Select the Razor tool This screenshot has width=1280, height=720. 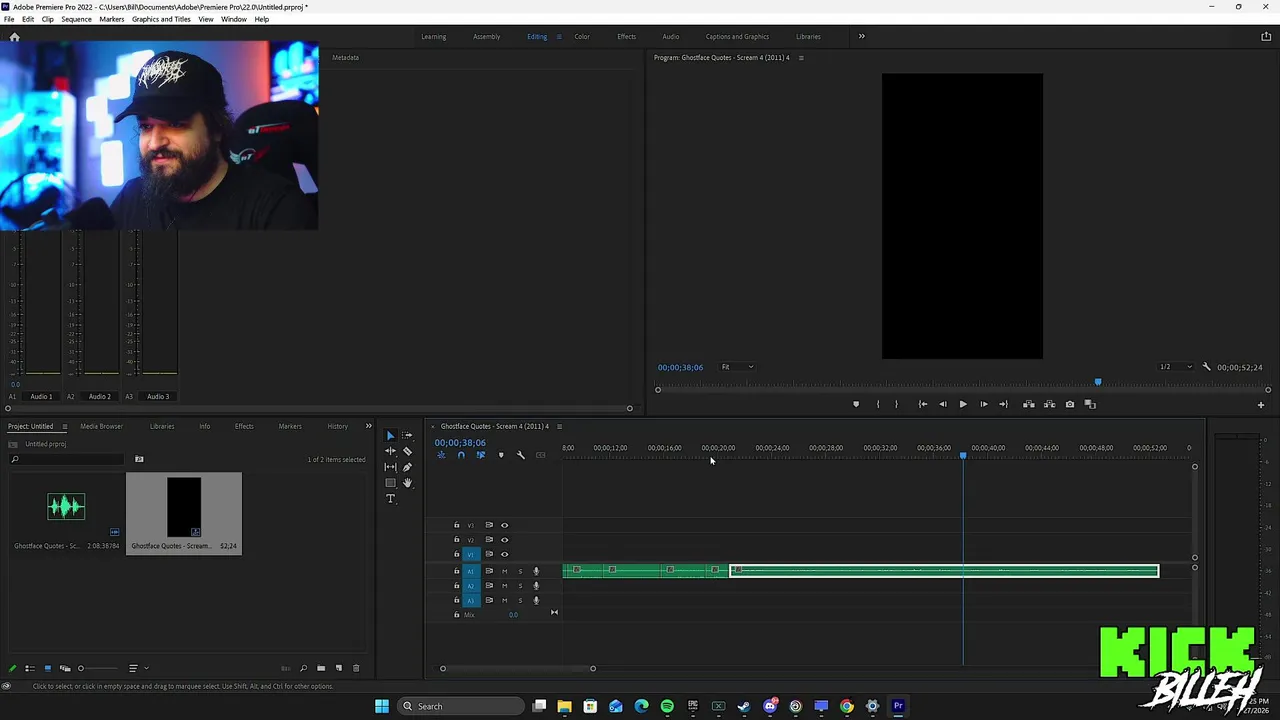(x=407, y=451)
